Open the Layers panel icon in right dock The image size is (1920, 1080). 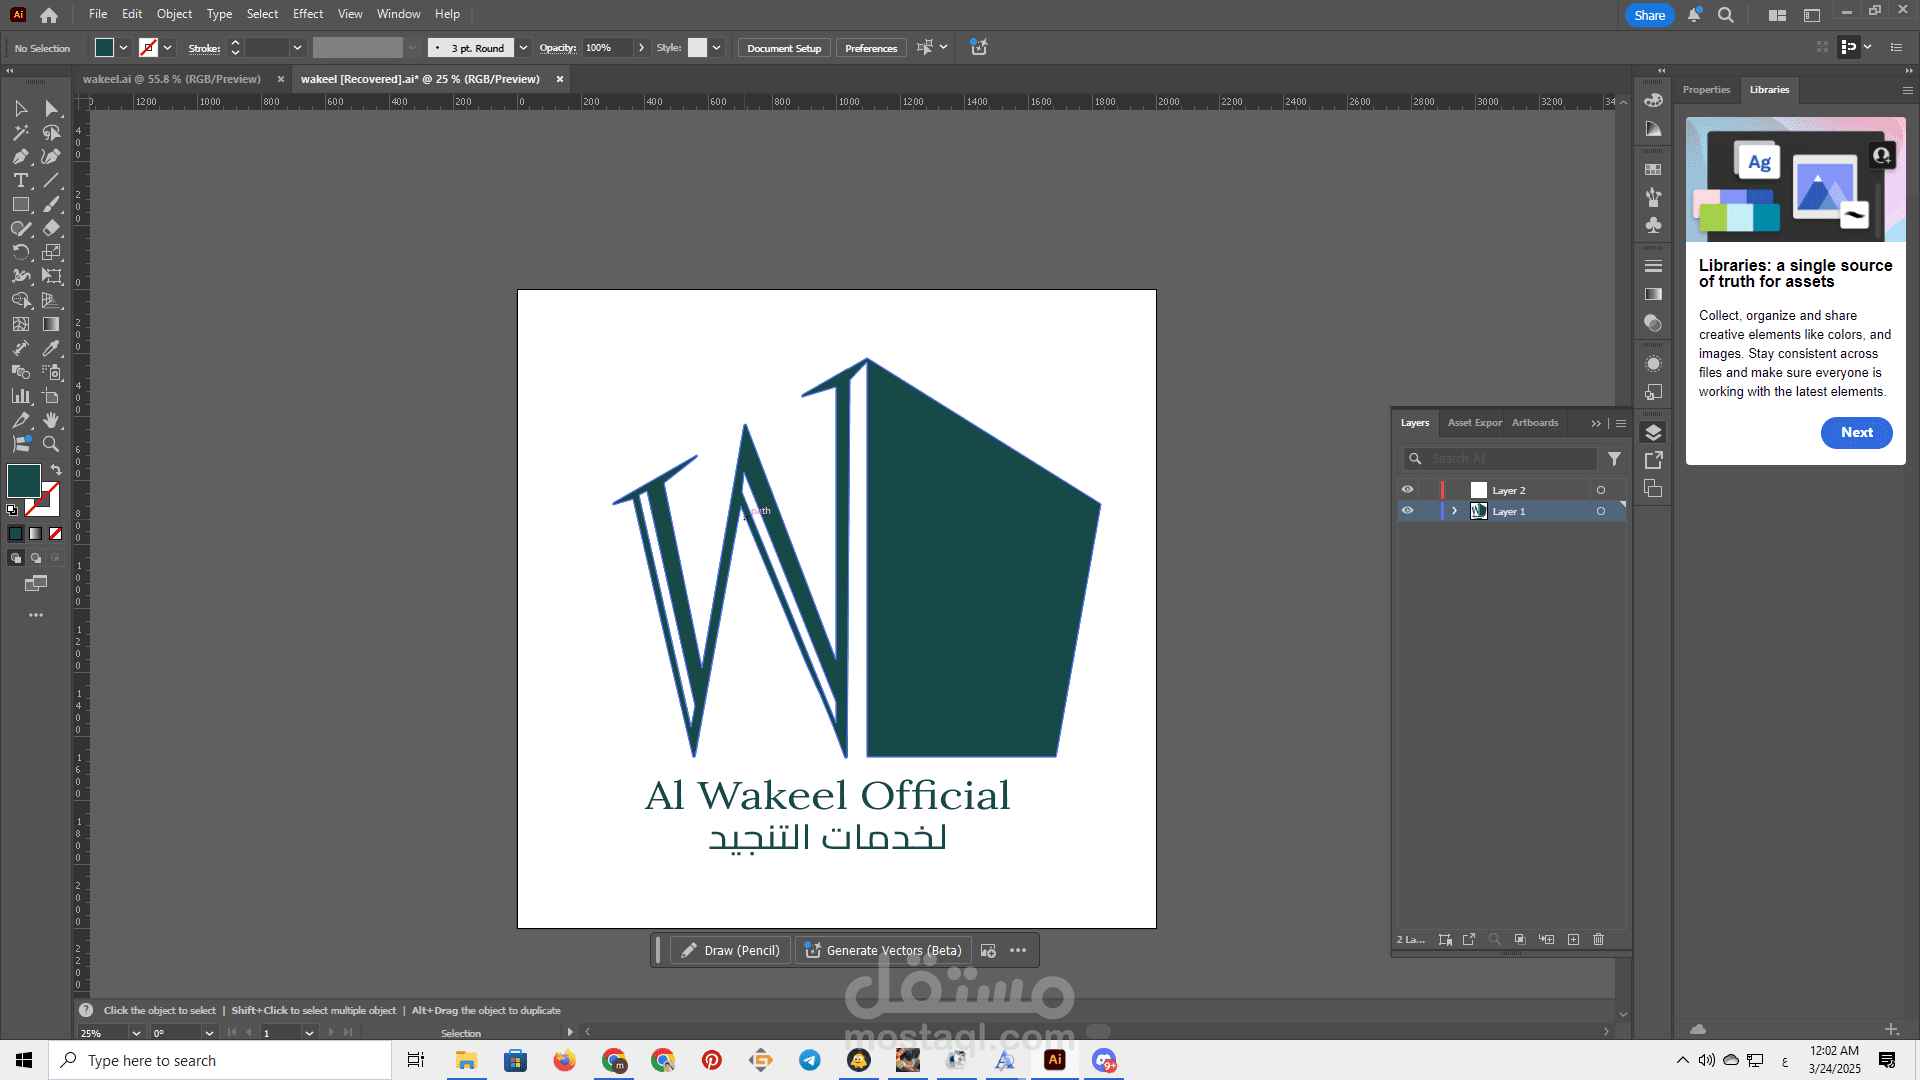click(x=1653, y=432)
